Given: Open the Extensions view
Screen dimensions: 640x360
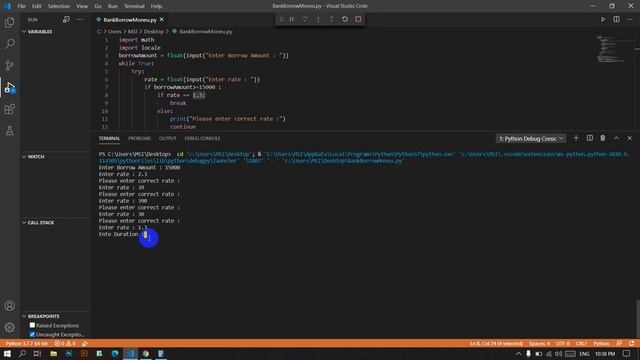Looking at the screenshot, I should click(x=9, y=109).
